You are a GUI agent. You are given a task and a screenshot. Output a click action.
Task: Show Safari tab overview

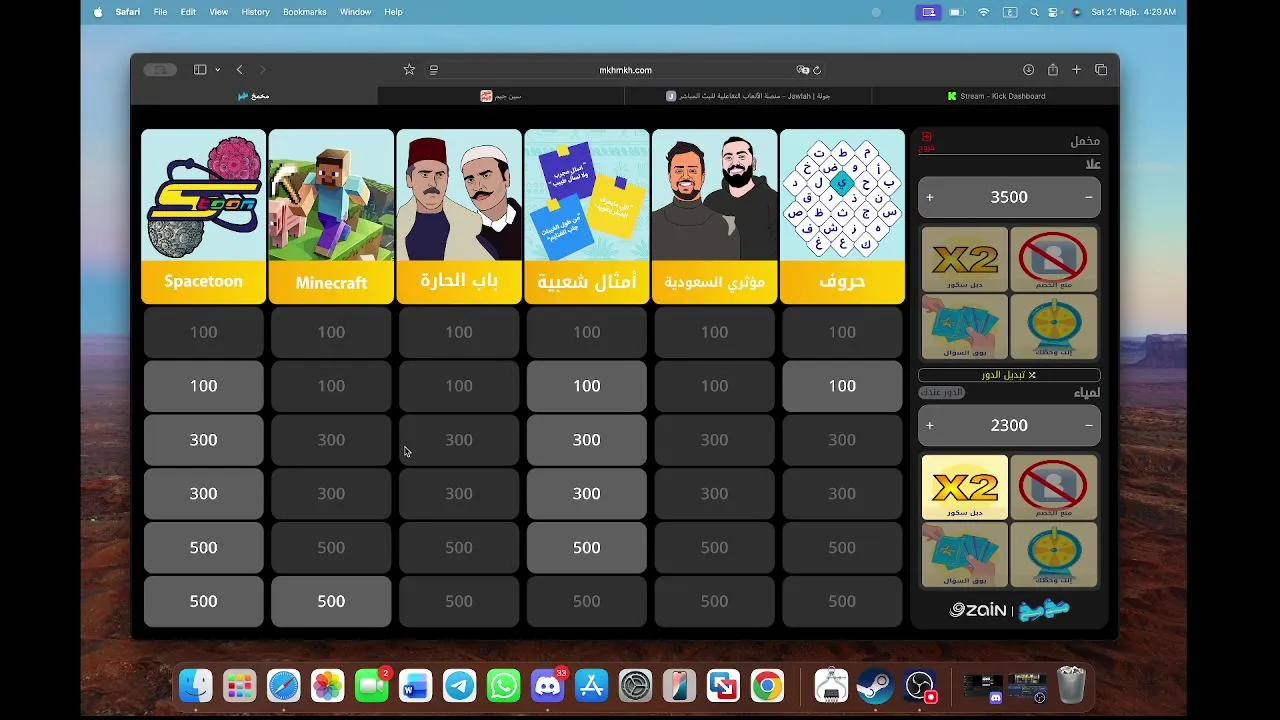1101,70
